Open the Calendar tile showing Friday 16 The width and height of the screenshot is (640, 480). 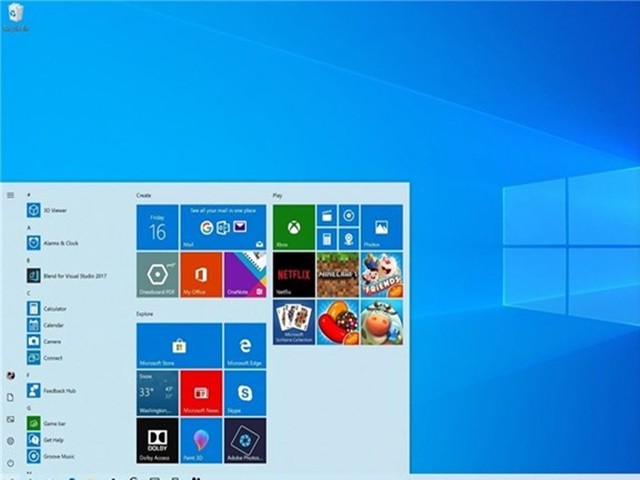(x=157, y=227)
